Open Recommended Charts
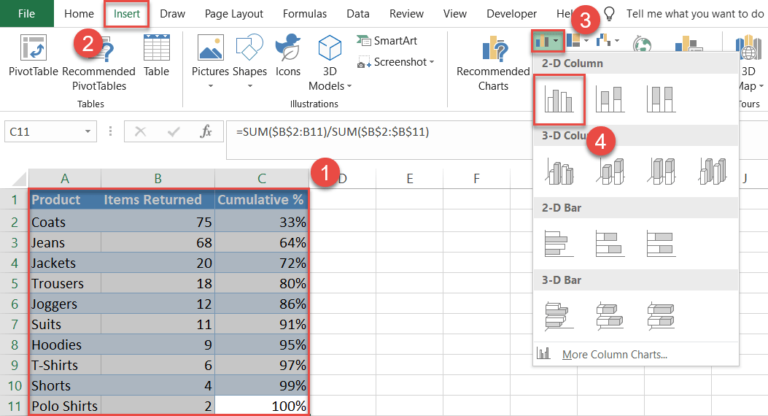Viewport: 768px width, 416px height. pyautogui.click(x=493, y=62)
